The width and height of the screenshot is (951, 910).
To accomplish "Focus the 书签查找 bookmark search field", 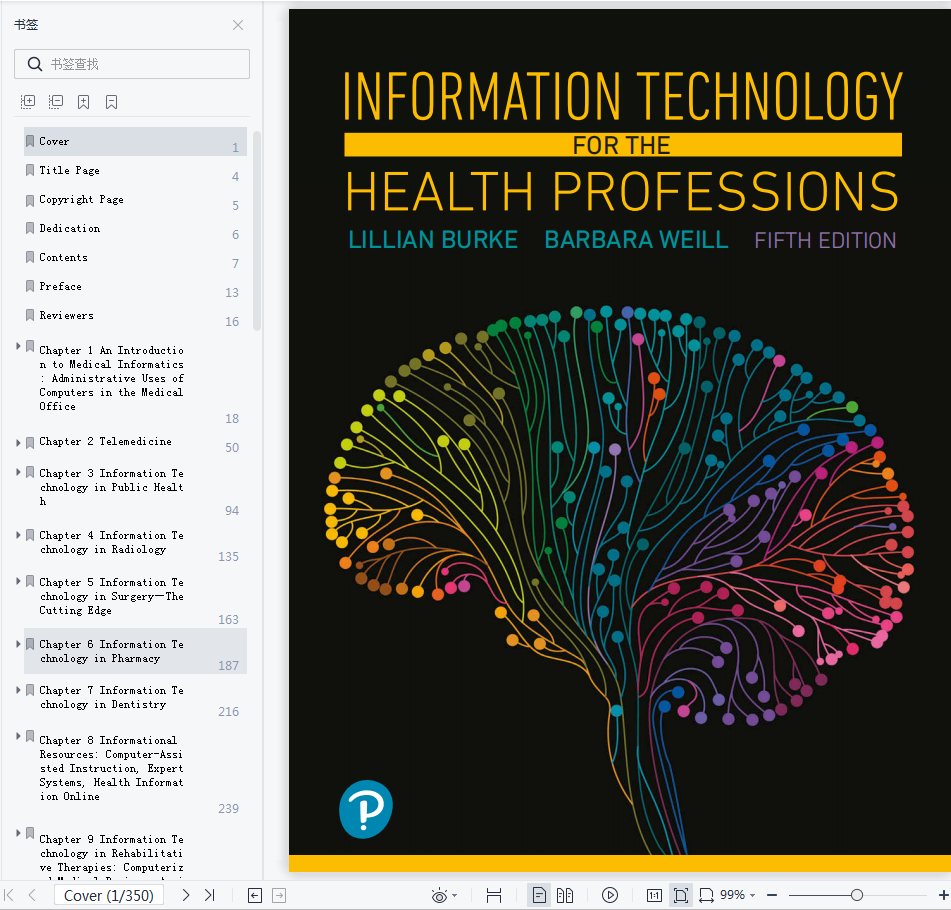I will click(132, 64).
